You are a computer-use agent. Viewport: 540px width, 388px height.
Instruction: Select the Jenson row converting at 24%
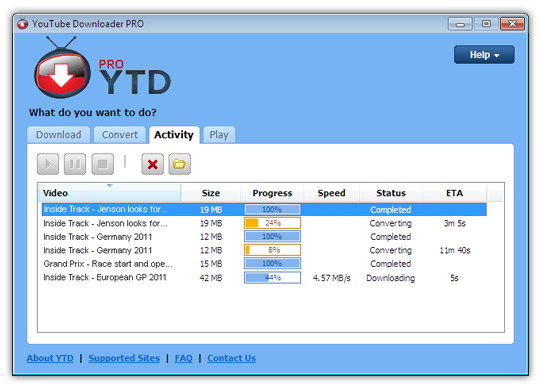coord(264,223)
